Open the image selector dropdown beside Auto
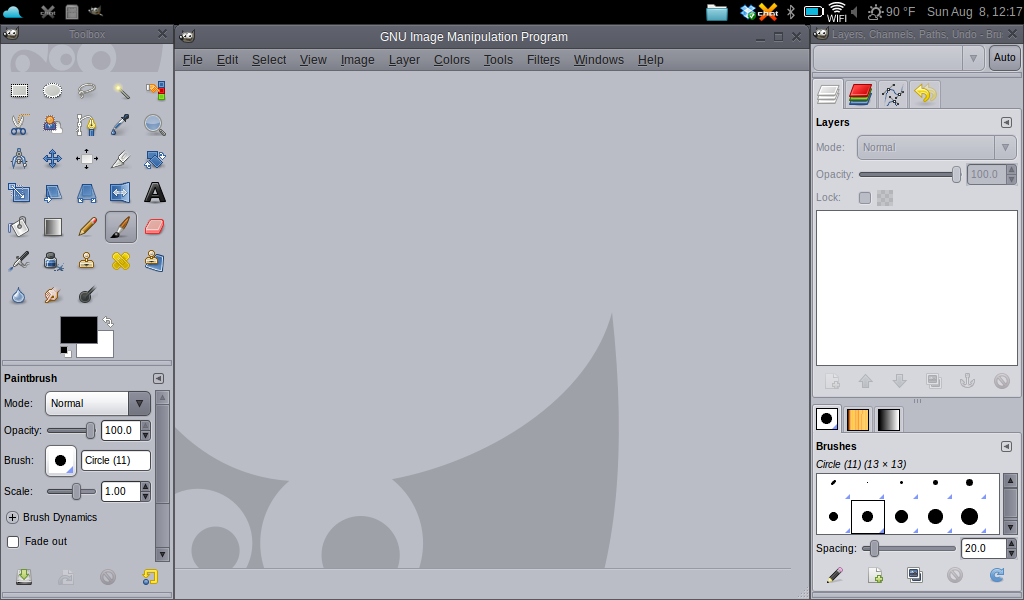The width and height of the screenshot is (1024, 600). pos(898,58)
